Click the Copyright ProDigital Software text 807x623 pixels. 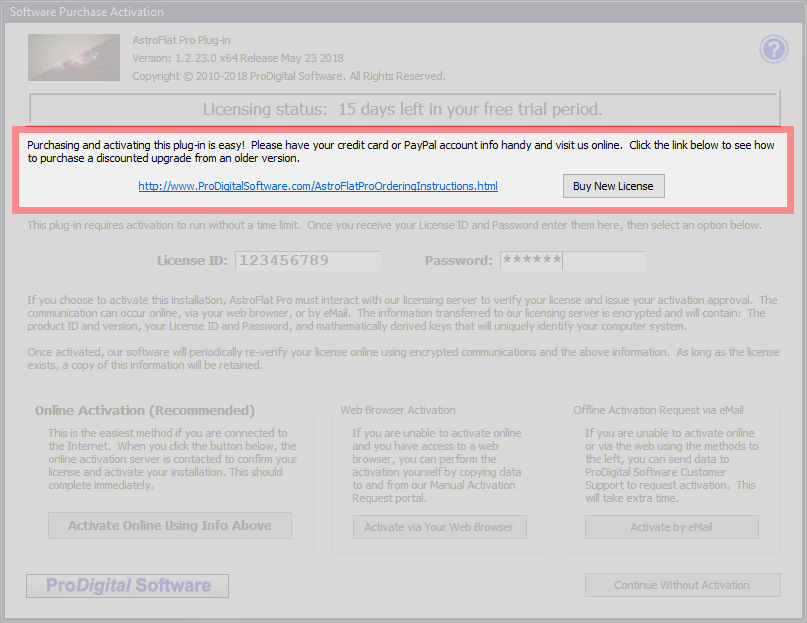click(289, 76)
